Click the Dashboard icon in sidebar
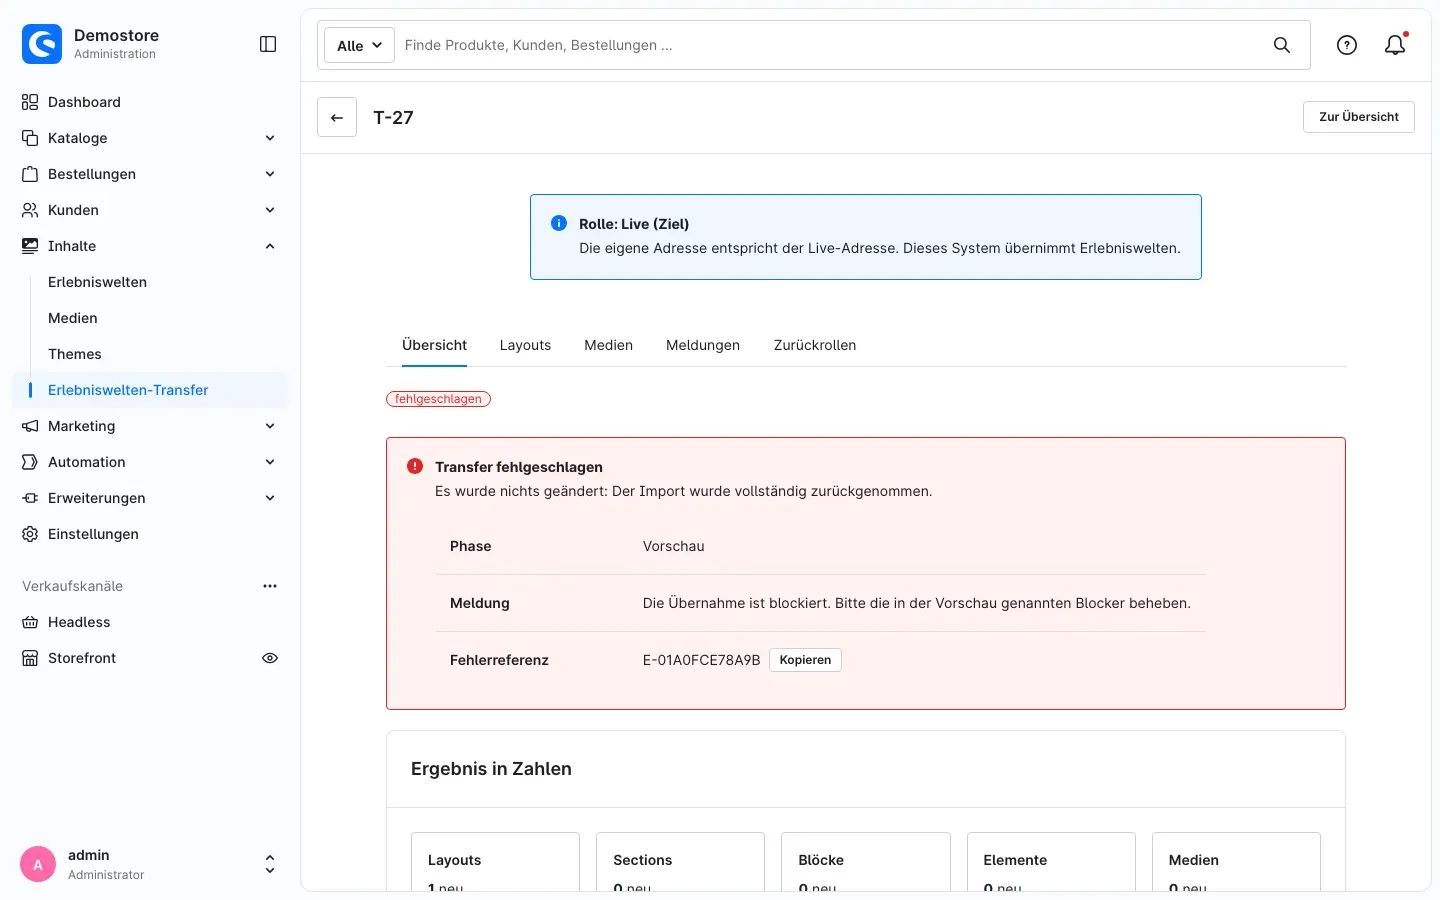This screenshot has height=900, width=1440. 30,102
